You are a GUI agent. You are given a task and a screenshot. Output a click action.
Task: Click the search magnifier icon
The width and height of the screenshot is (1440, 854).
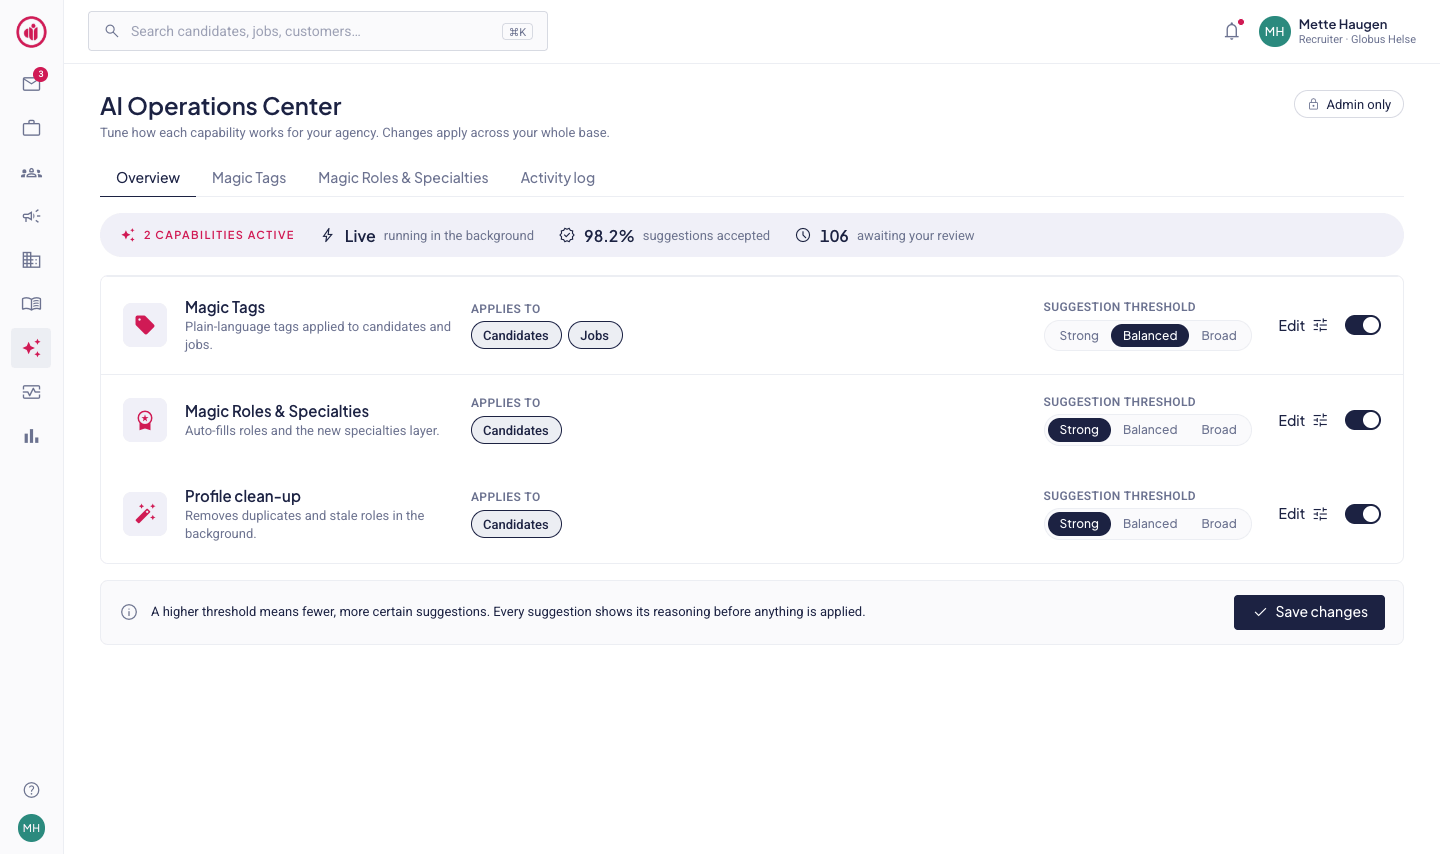pyautogui.click(x=112, y=31)
